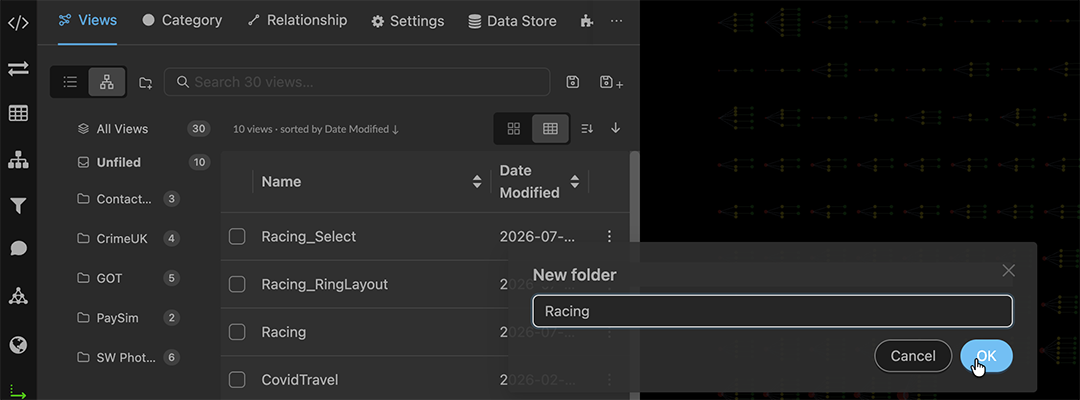The image size is (1080, 400).
Task: Click the new folder icon
Action: tap(145, 83)
